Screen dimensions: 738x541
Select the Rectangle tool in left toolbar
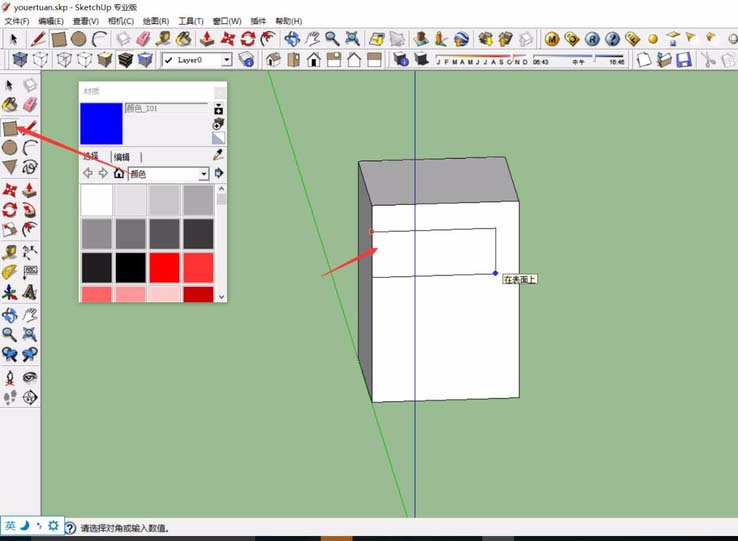pos(10,127)
